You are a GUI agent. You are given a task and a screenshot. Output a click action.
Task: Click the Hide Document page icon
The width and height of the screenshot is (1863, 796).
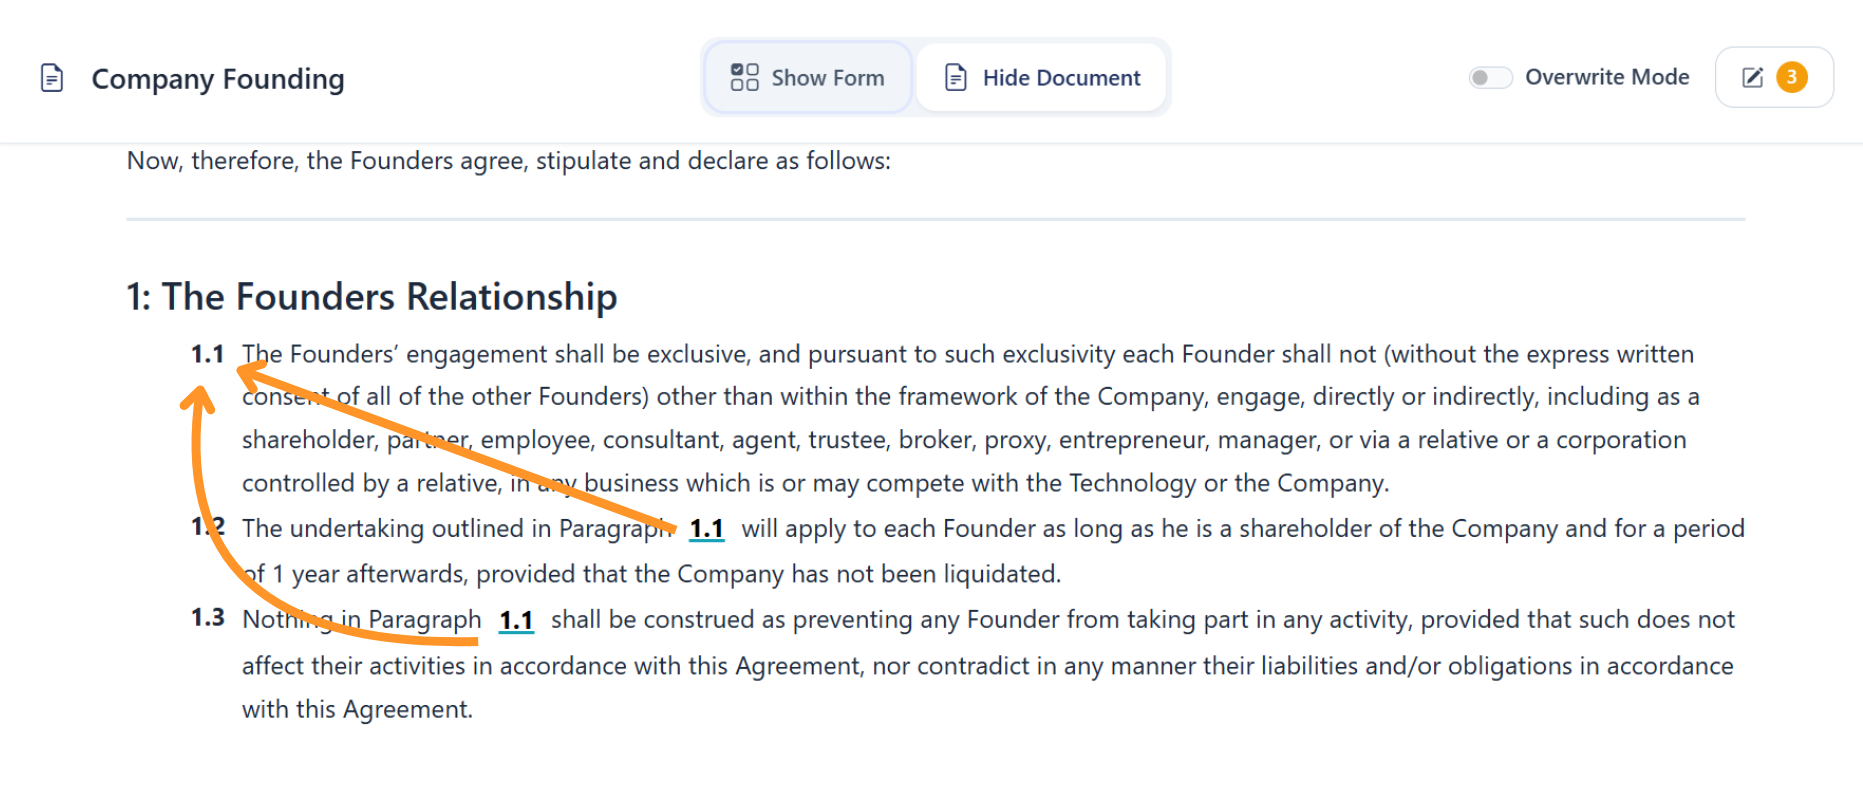[x=956, y=77]
